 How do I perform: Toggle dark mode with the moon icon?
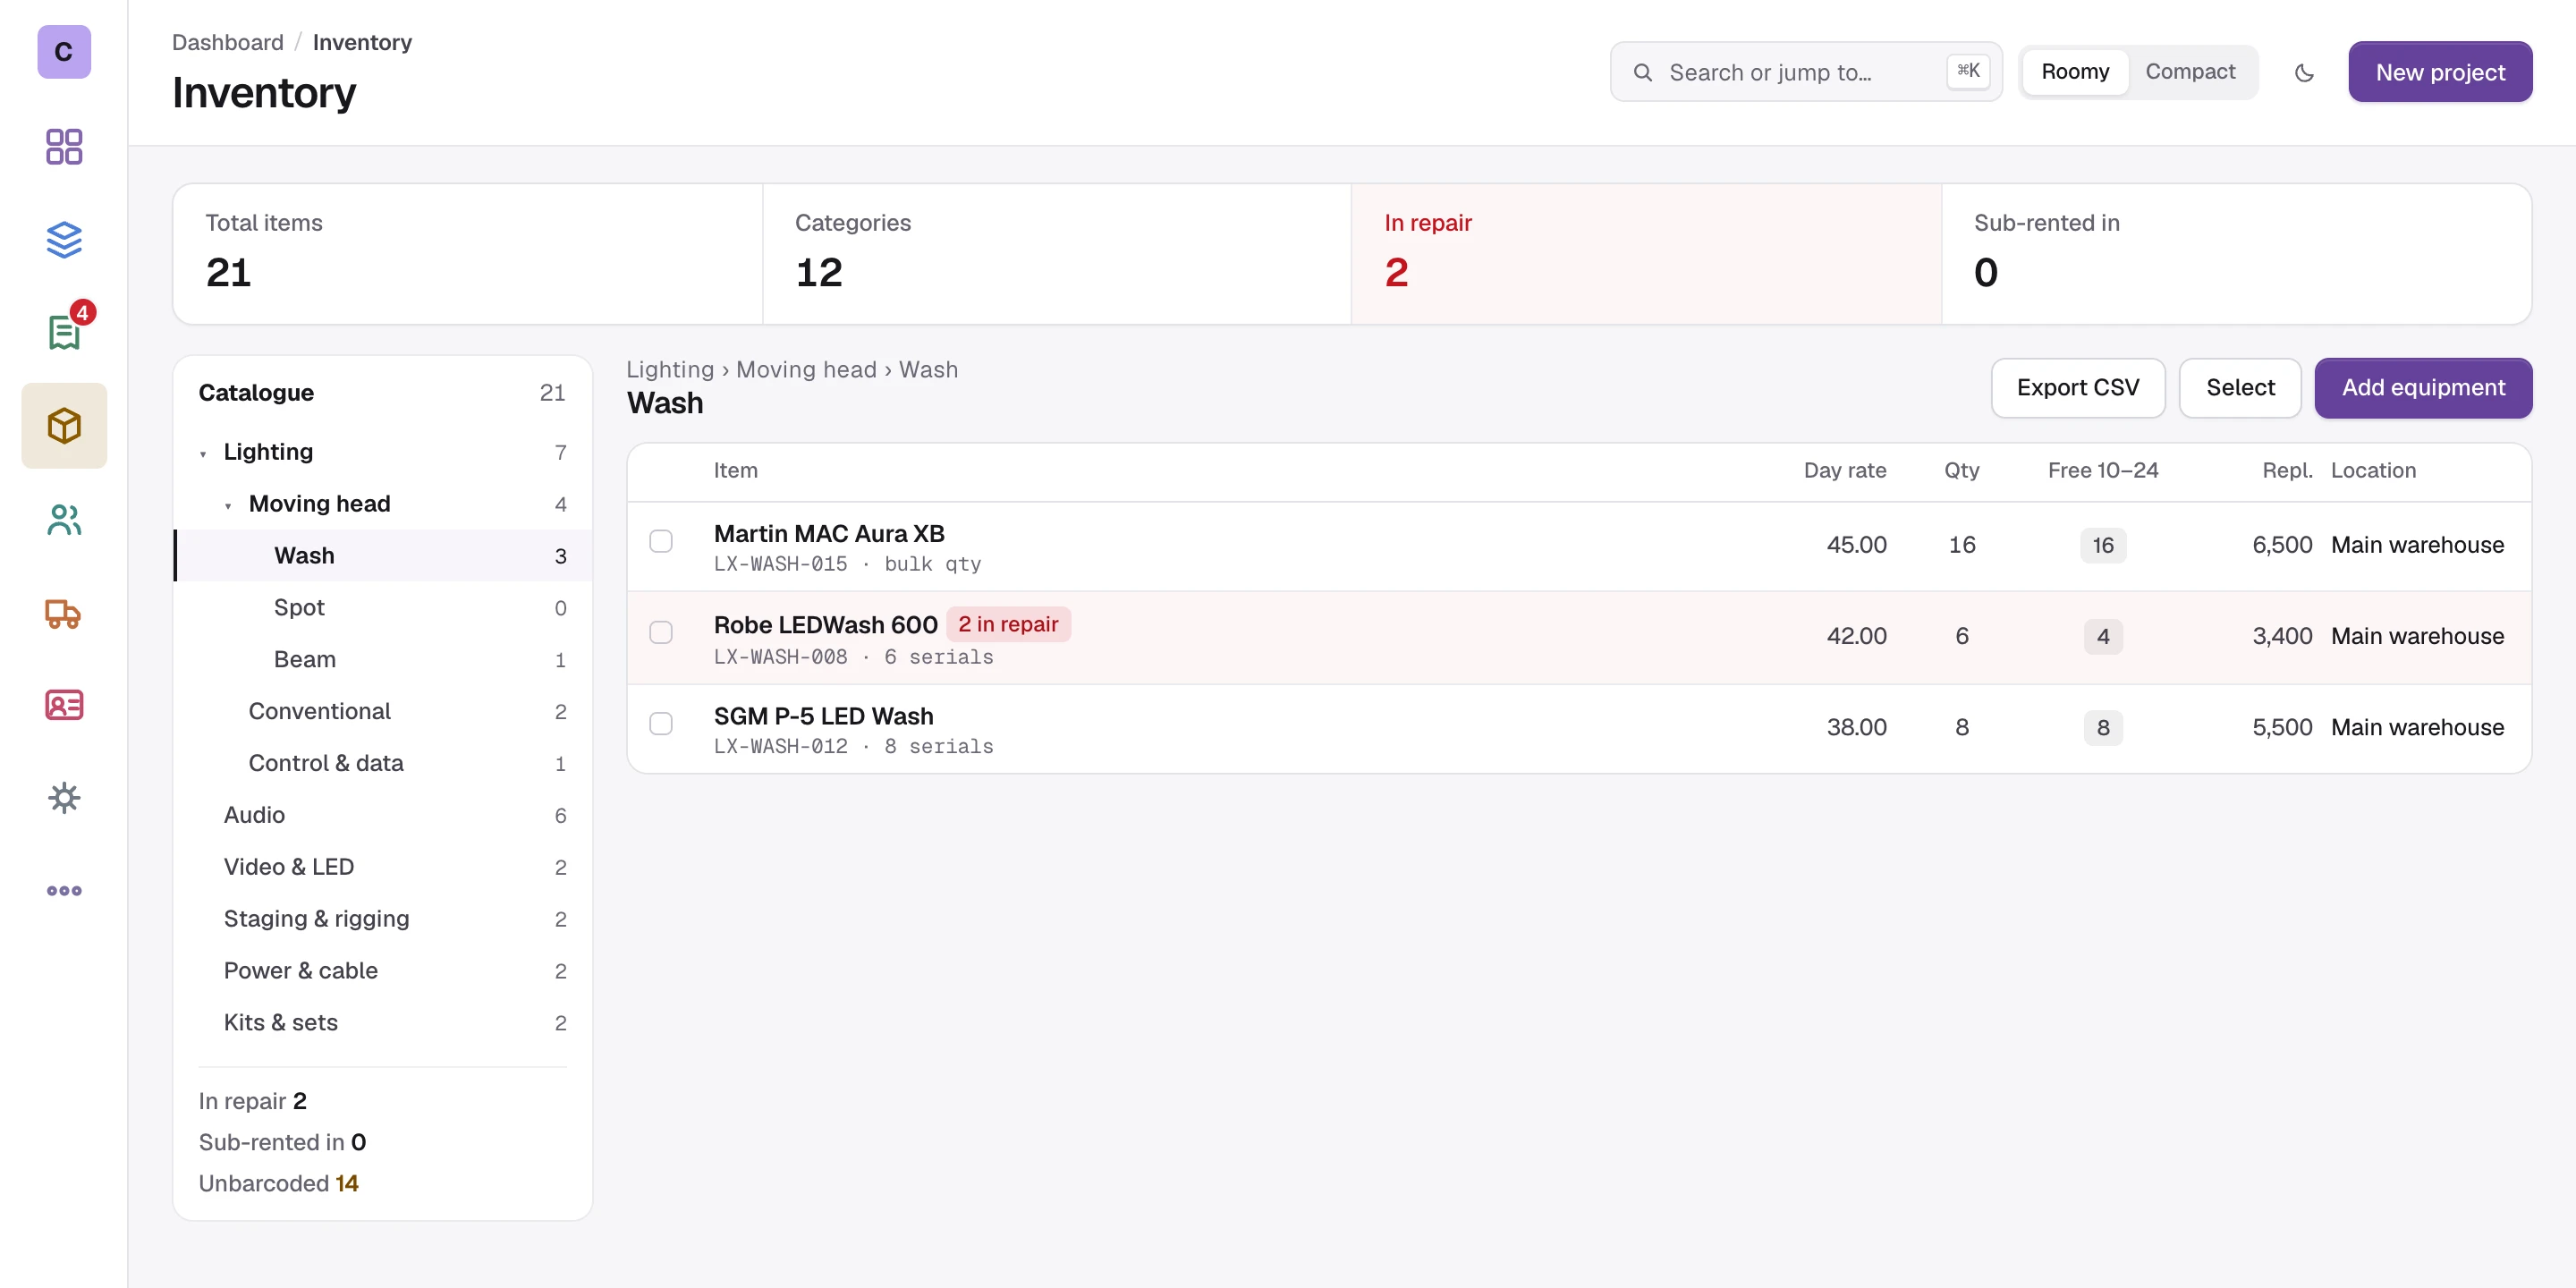(x=2304, y=72)
